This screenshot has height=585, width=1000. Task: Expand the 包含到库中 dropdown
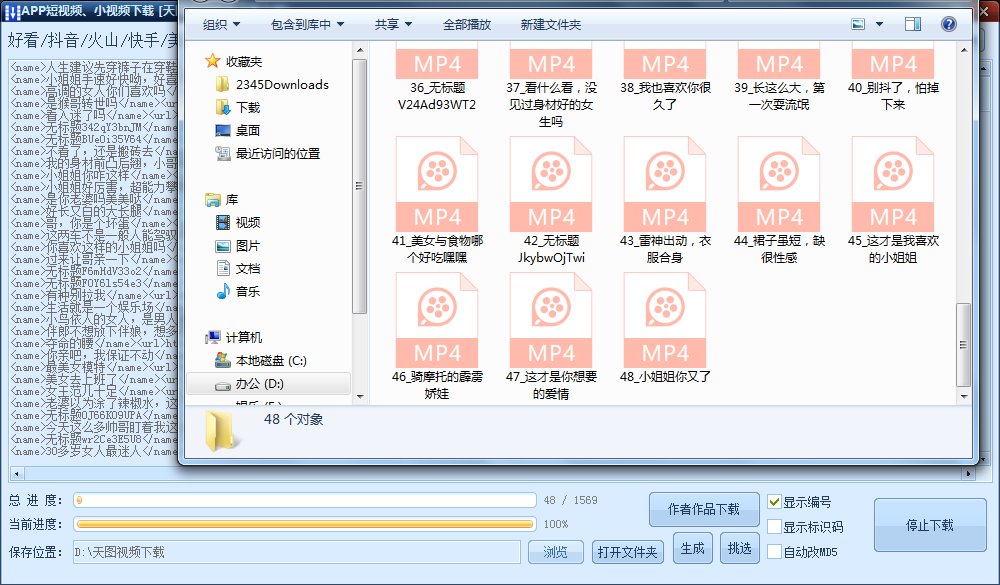(x=307, y=24)
